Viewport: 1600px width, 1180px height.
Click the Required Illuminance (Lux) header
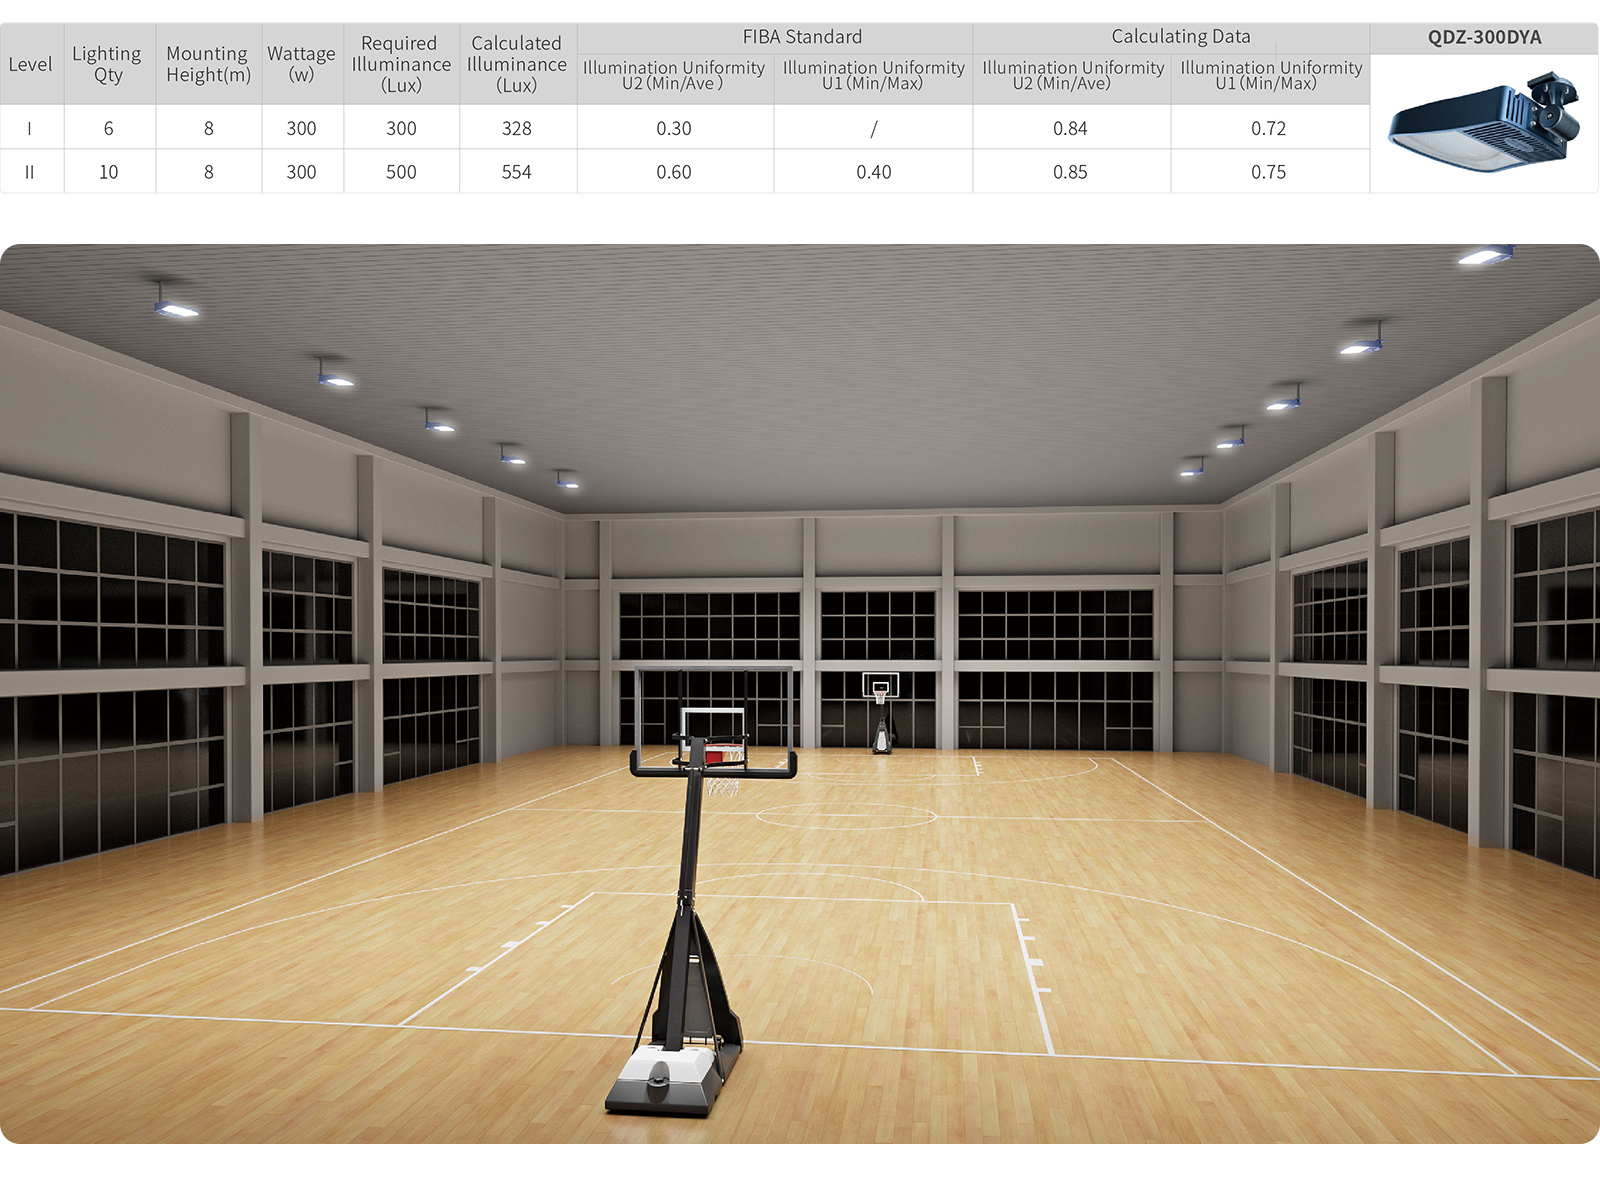[x=401, y=65]
